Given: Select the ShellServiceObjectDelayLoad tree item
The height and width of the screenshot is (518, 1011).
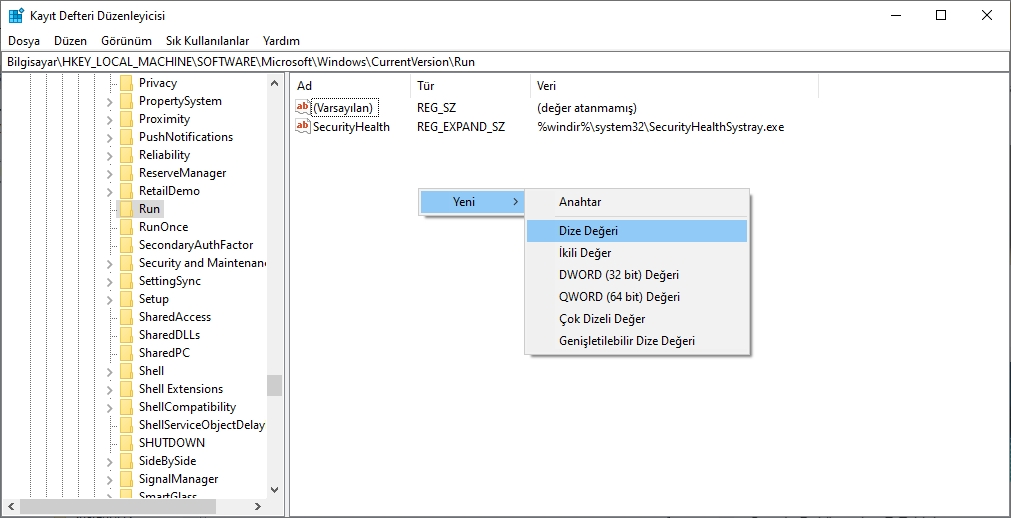Looking at the screenshot, I should (201, 424).
